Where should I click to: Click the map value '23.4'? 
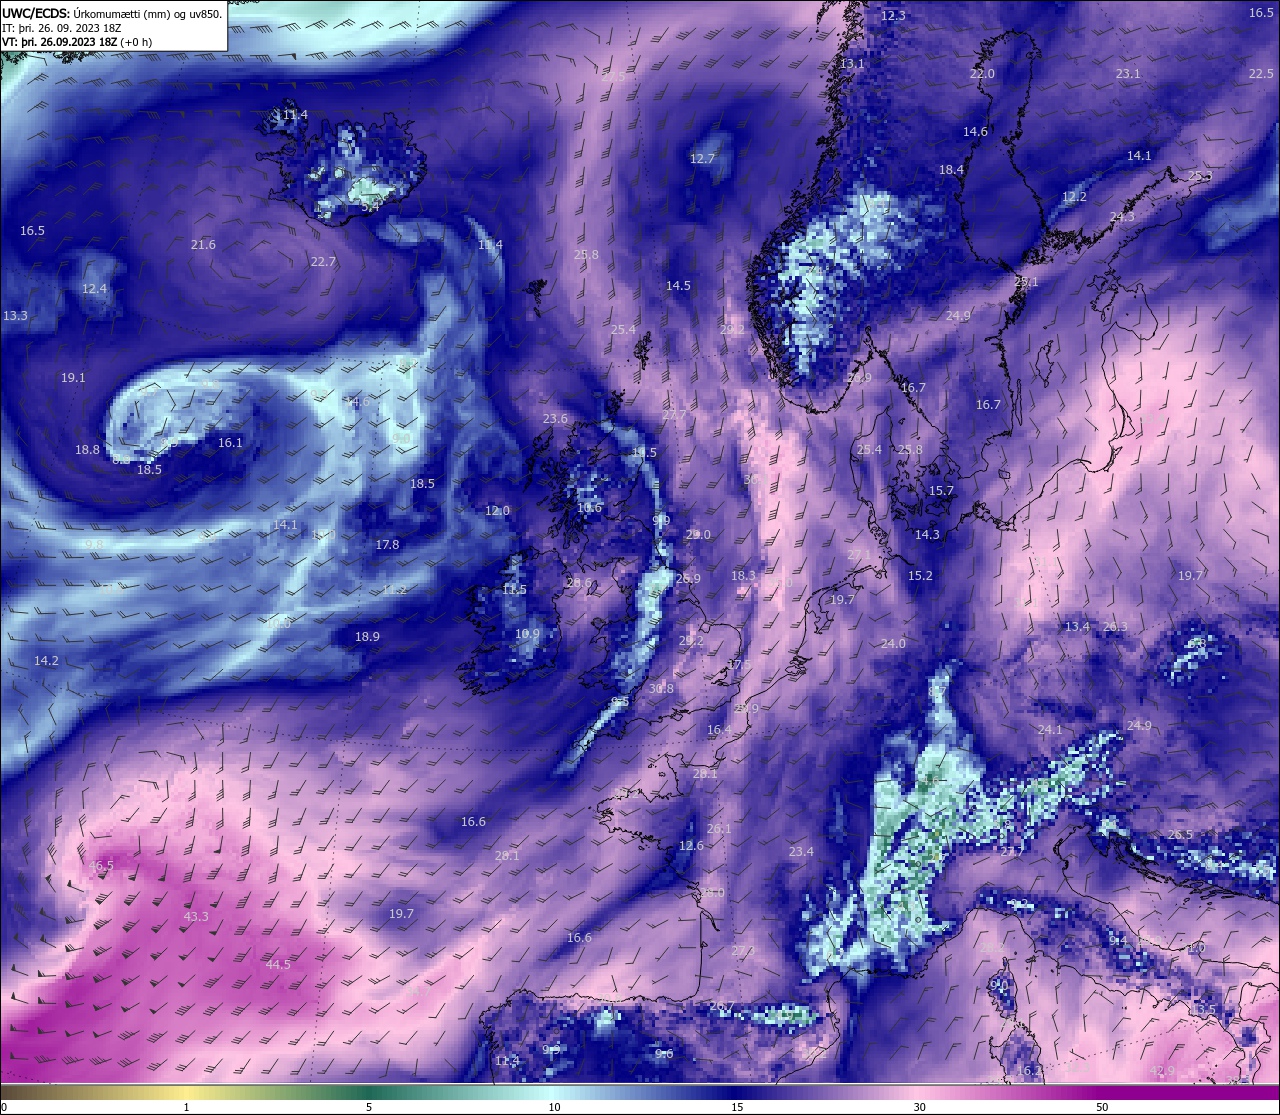pos(801,851)
